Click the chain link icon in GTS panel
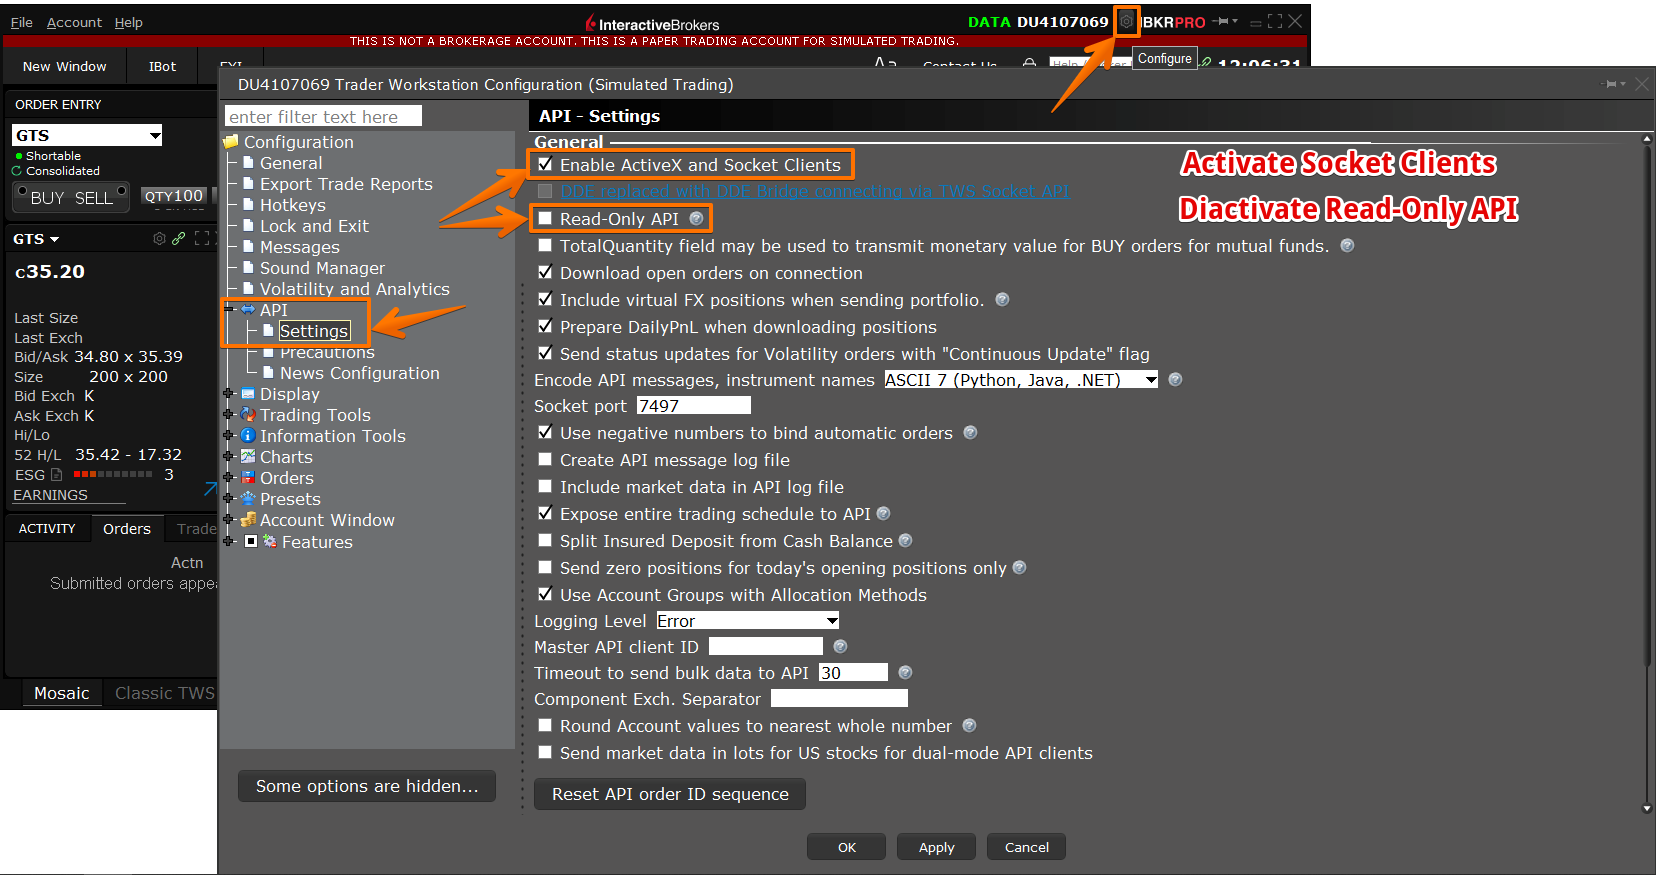Image resolution: width=1656 pixels, height=875 pixels. (178, 238)
